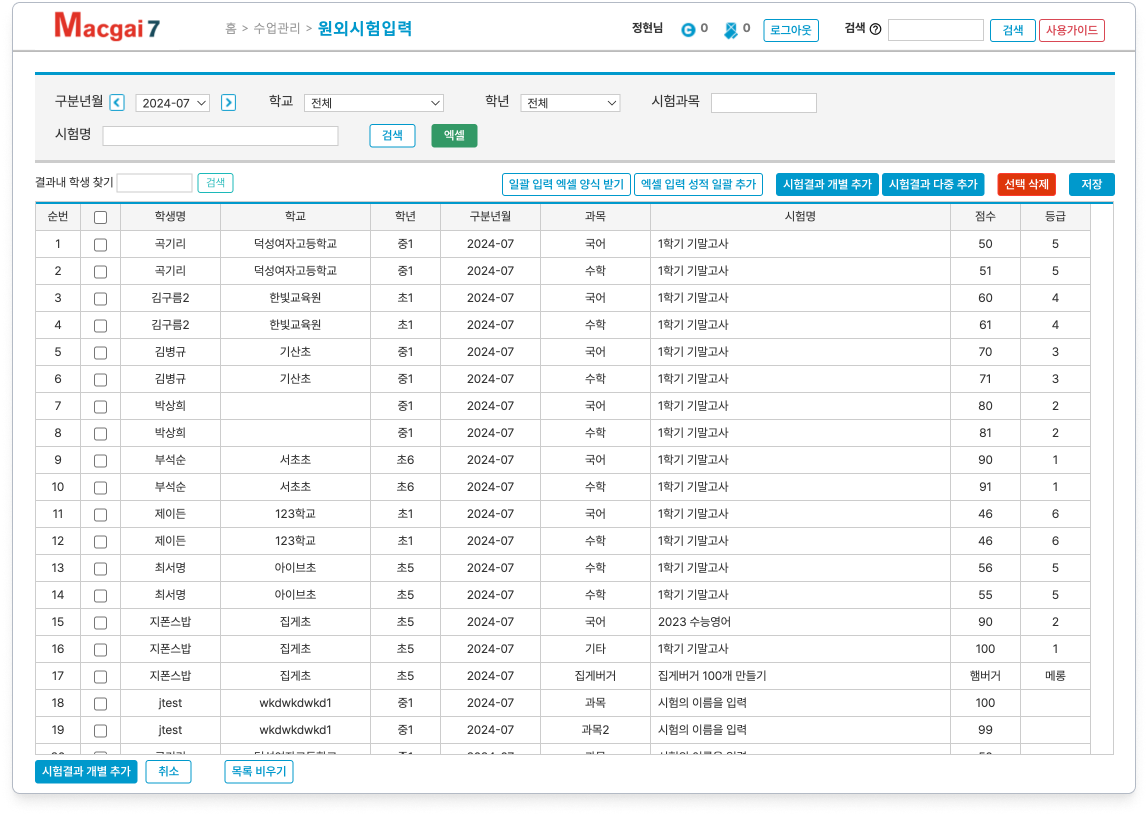The image size is (1148, 816).
Task: Toggle the select-all checkbox in table header
Action: (100, 217)
